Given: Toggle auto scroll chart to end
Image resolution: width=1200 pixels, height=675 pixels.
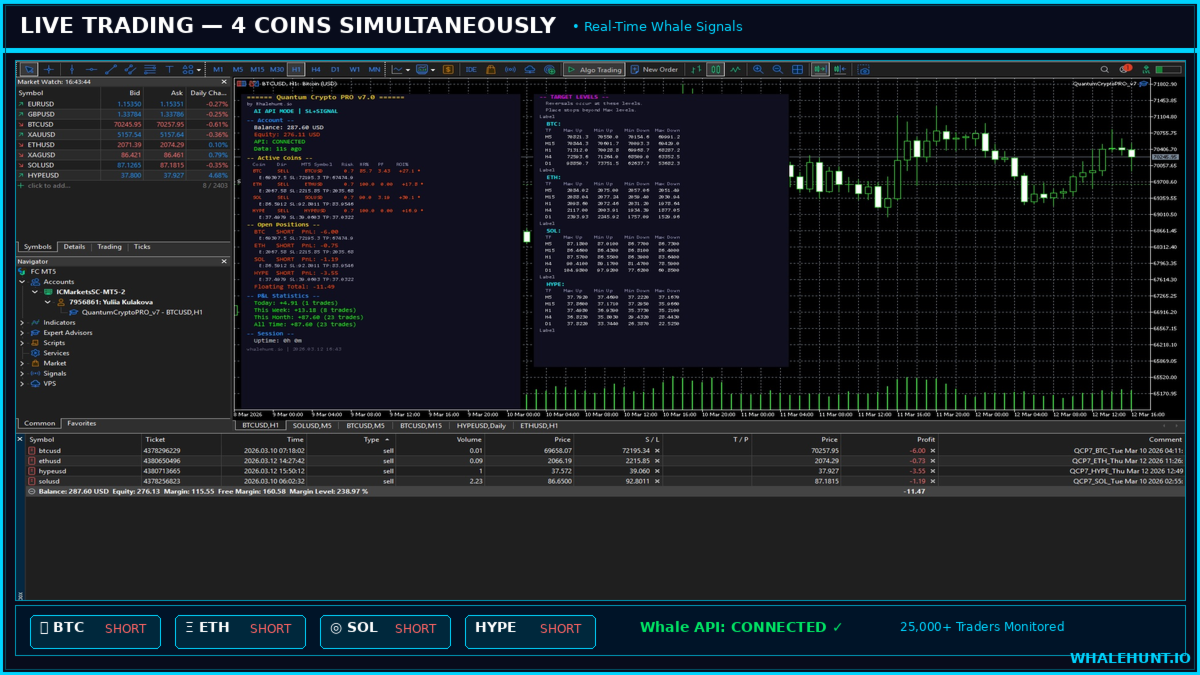Looking at the screenshot, I should 820,69.
